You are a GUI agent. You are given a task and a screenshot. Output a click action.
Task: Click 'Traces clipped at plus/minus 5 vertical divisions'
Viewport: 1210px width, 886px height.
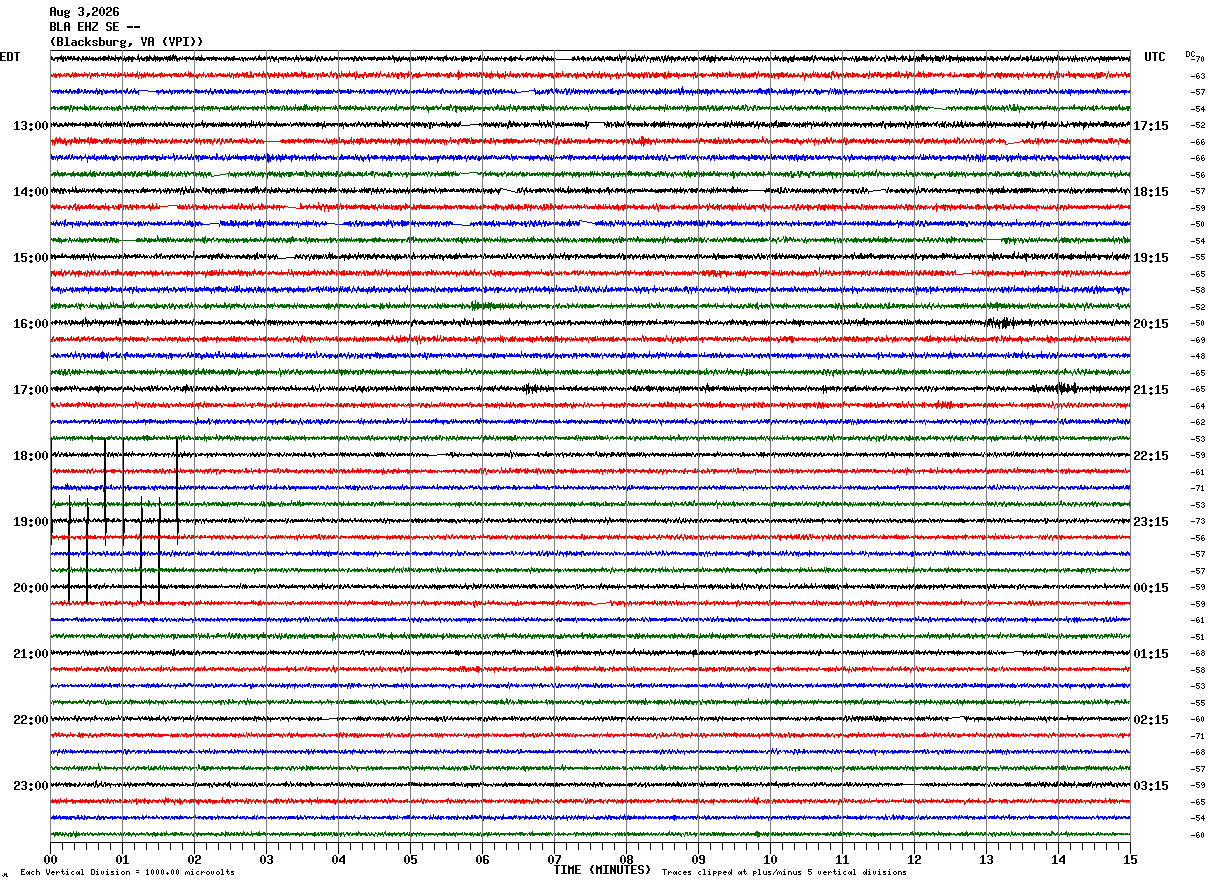[x=784, y=872]
